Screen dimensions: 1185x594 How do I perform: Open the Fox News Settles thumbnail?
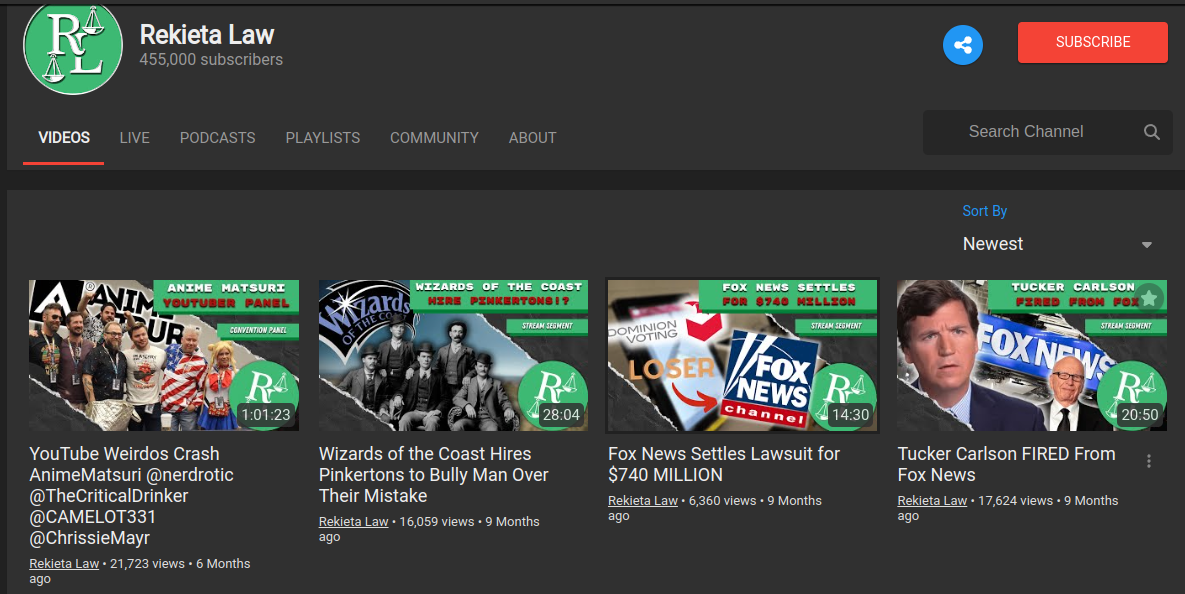(x=743, y=355)
